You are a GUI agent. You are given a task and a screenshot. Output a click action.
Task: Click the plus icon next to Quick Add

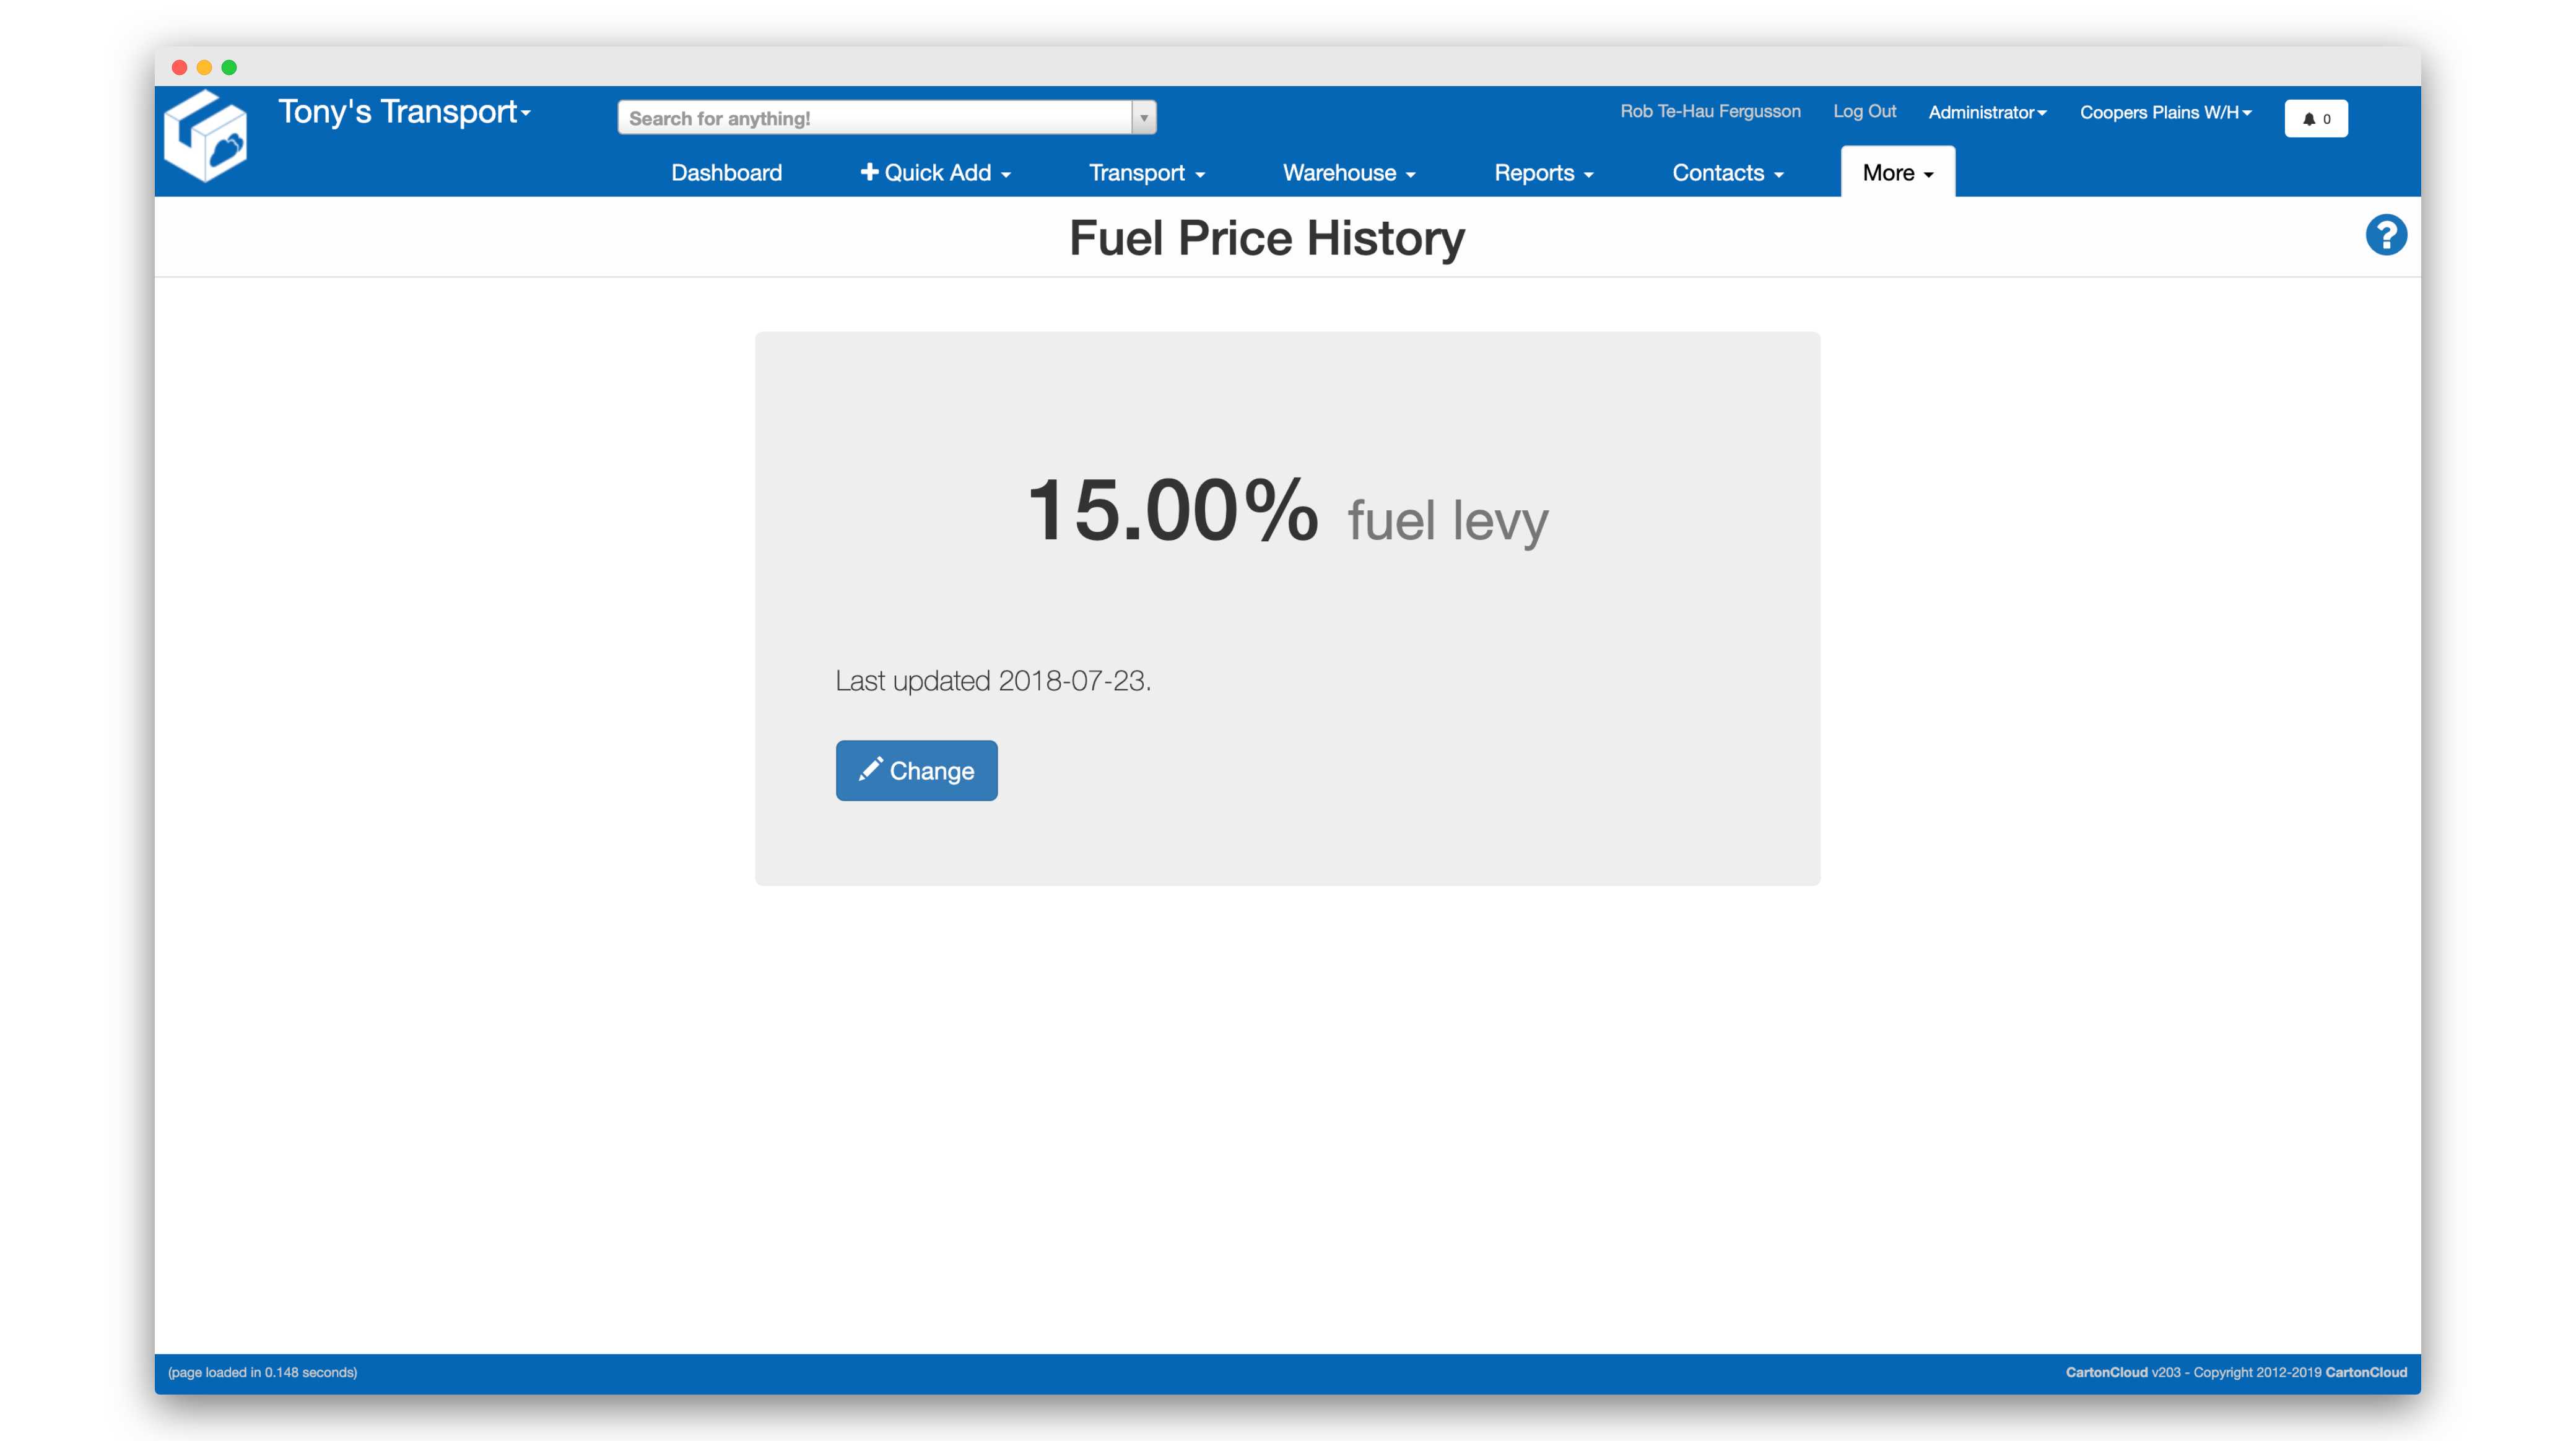click(869, 172)
